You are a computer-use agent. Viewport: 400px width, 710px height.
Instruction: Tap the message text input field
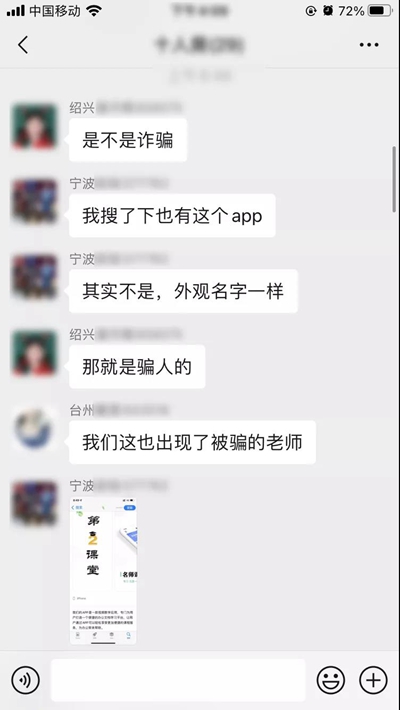point(178,680)
